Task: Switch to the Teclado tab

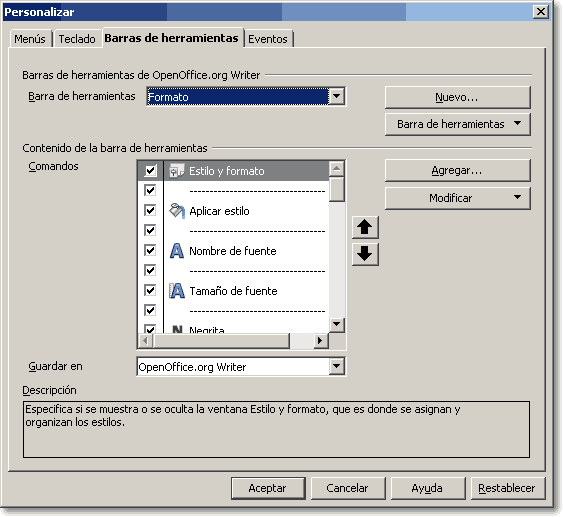Action: [77, 39]
